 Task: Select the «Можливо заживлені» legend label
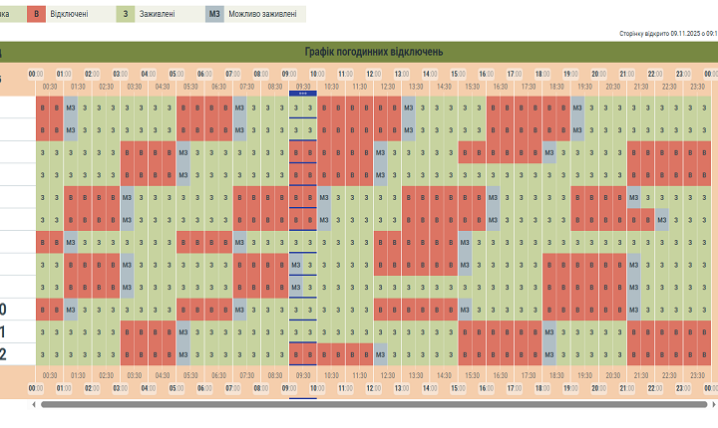[x=263, y=14]
